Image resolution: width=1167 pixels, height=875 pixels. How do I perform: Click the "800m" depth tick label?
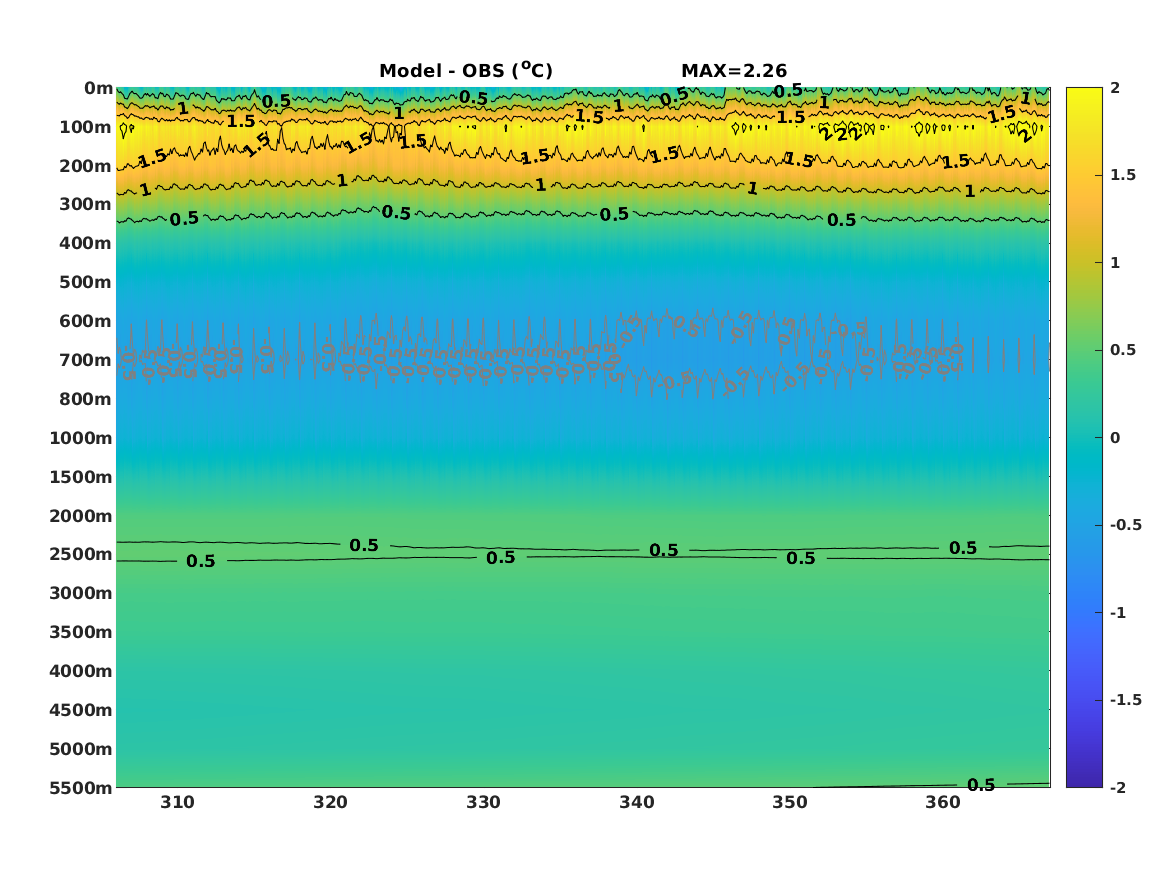point(86,399)
